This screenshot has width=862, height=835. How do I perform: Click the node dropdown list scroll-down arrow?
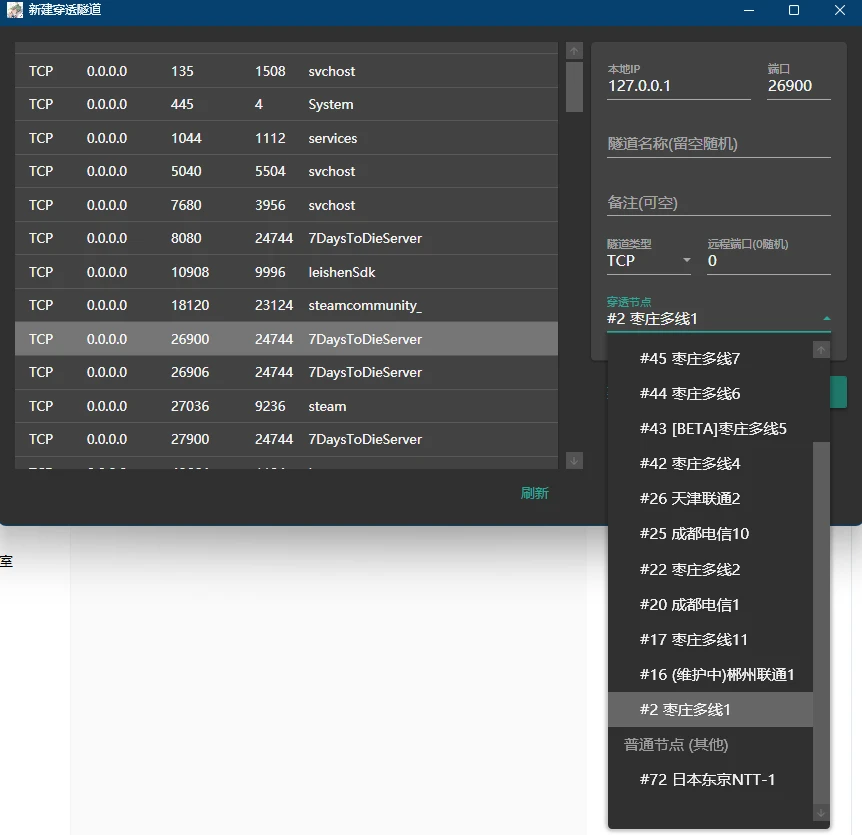pos(821,812)
